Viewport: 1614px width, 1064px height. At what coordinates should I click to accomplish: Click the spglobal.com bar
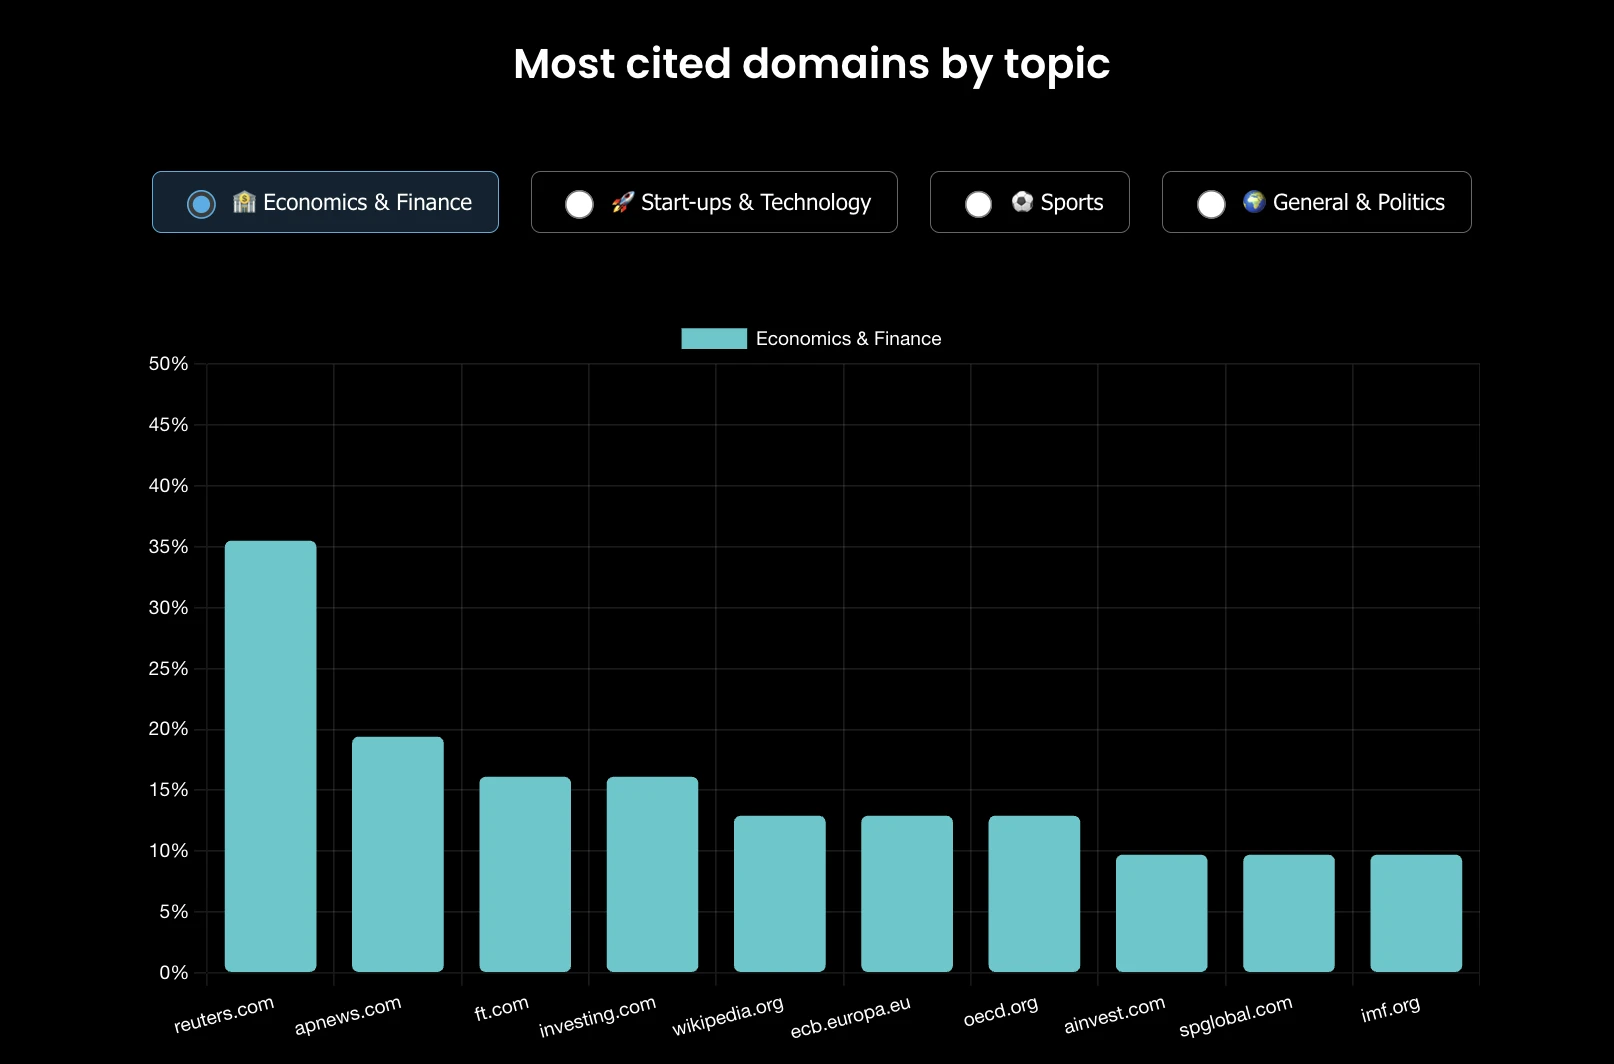coord(1289,913)
